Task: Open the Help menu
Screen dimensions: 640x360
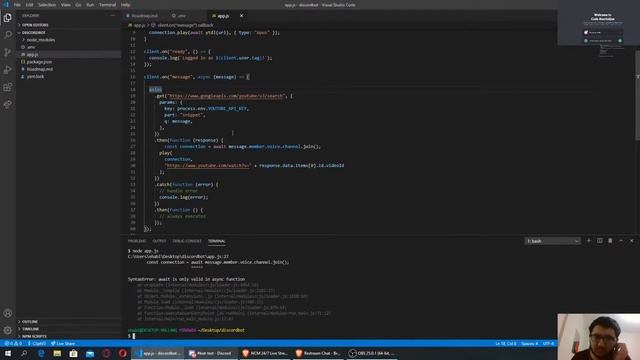Action: pos(125,5)
